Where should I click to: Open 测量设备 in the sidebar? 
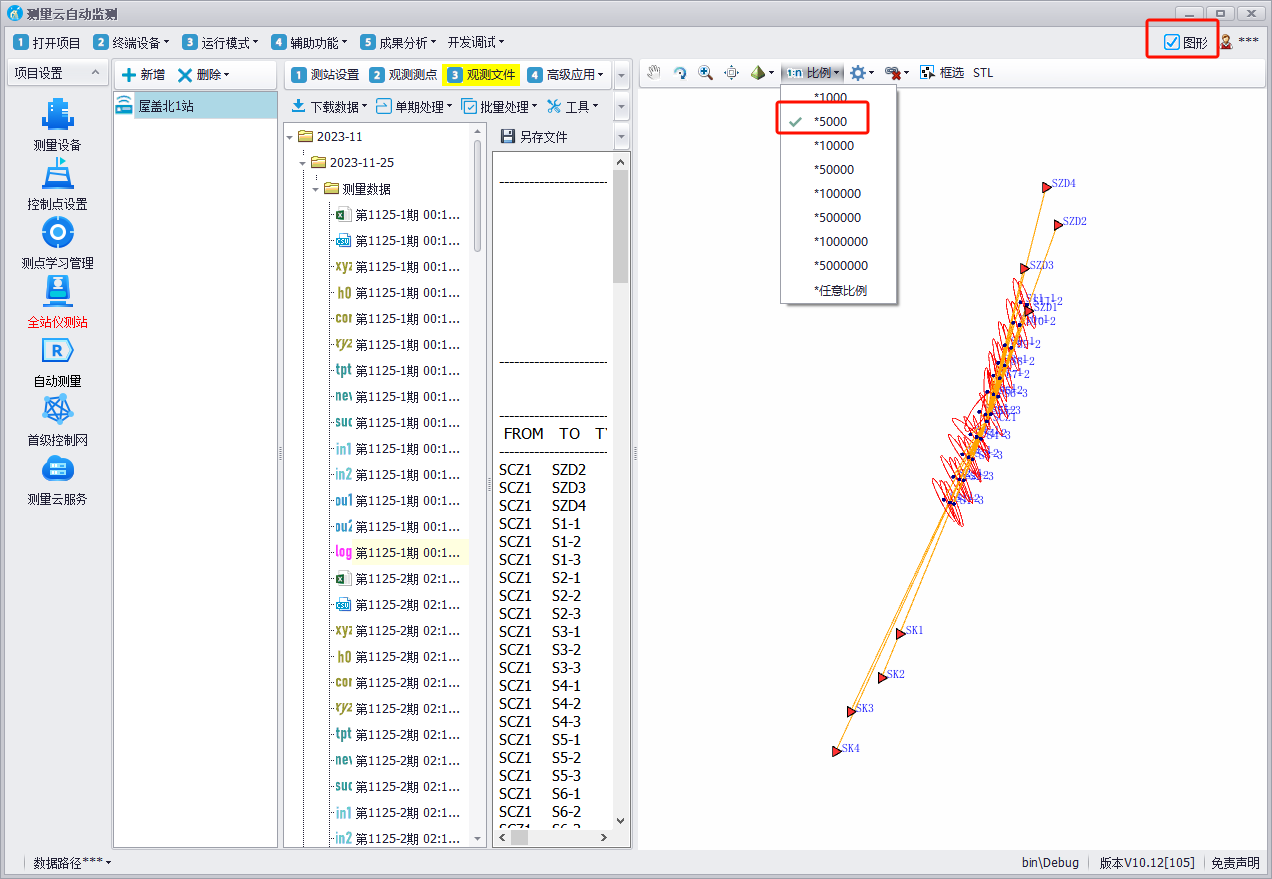point(57,126)
